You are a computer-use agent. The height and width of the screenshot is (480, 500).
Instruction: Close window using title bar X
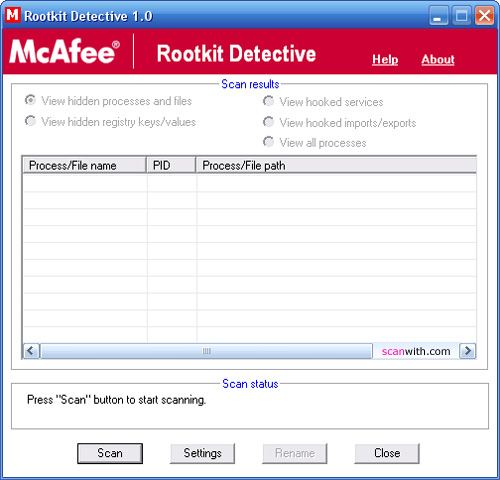[x=484, y=16]
